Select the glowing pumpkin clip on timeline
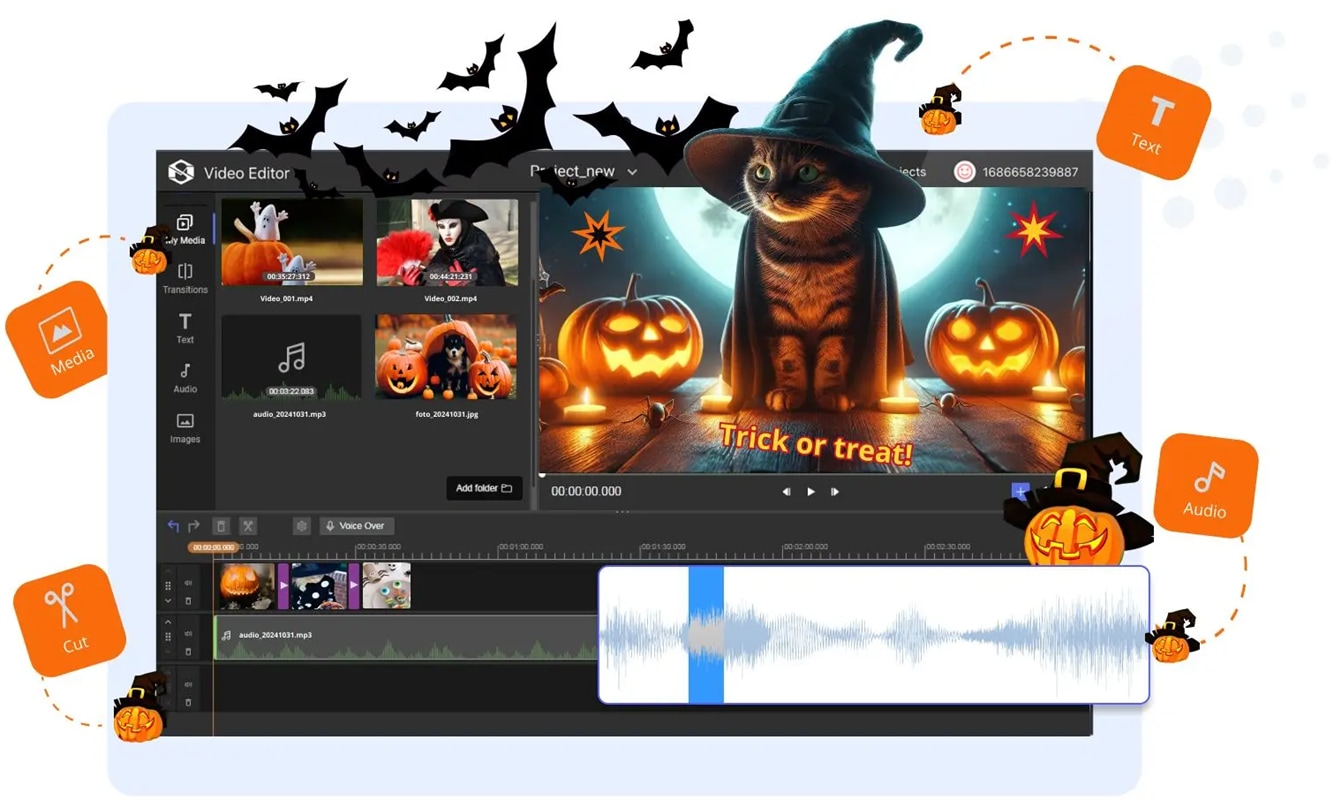 tap(247, 586)
